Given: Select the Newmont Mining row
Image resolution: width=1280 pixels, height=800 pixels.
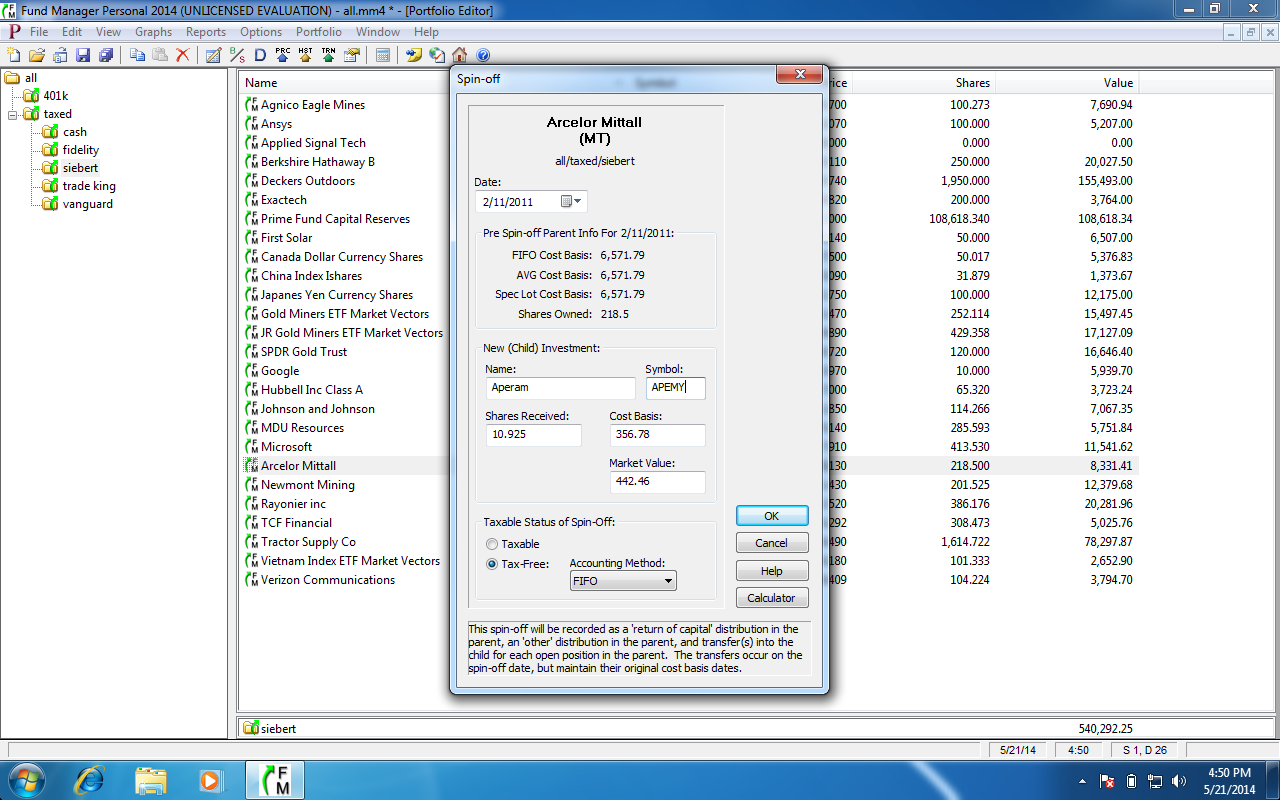Looking at the screenshot, I should point(690,485).
